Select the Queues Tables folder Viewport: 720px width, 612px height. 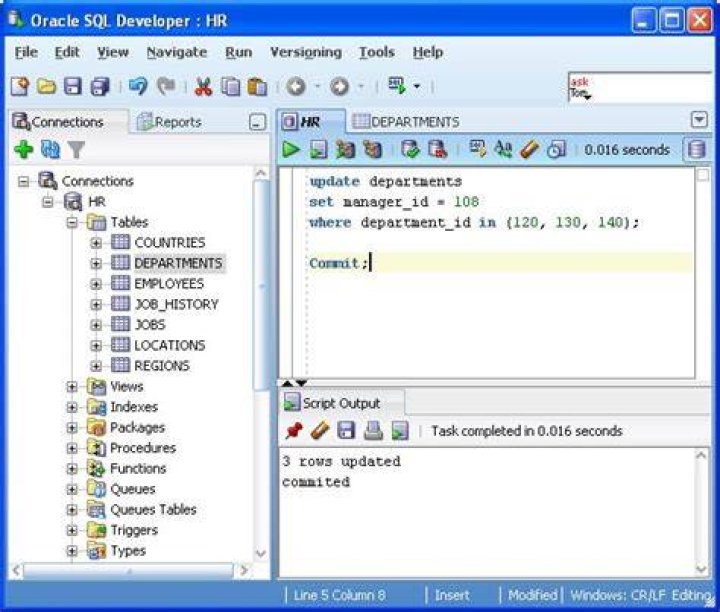point(153,510)
